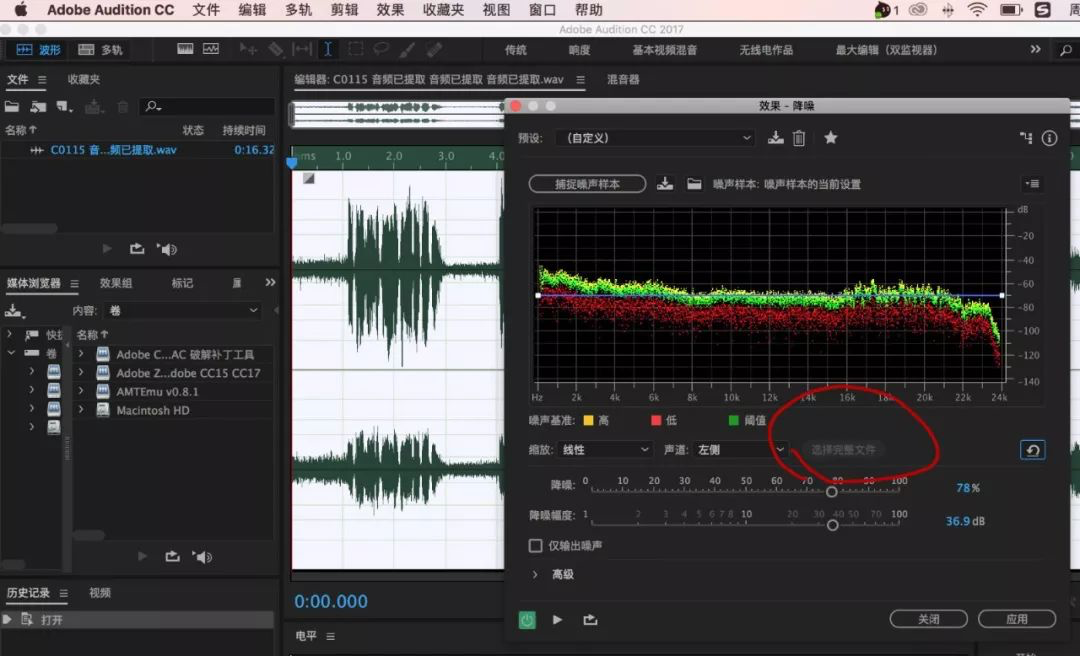Open the 预设 dropdown

pyautogui.click(x=655, y=138)
